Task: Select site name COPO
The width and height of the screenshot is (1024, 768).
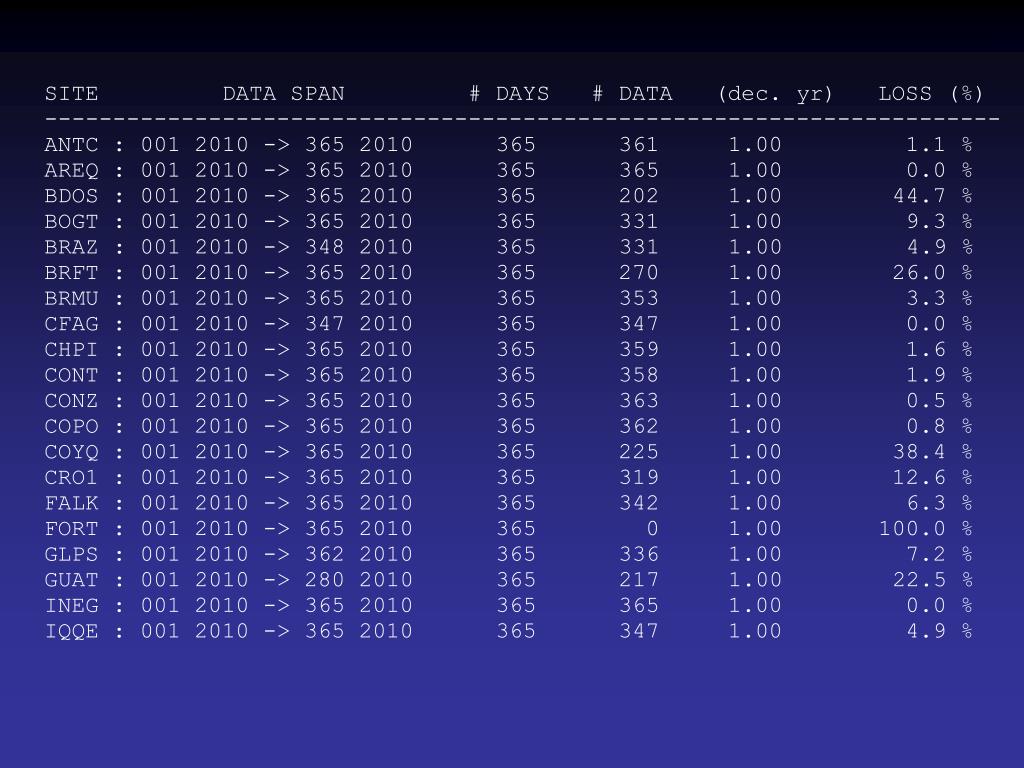Action: pyautogui.click(x=71, y=426)
